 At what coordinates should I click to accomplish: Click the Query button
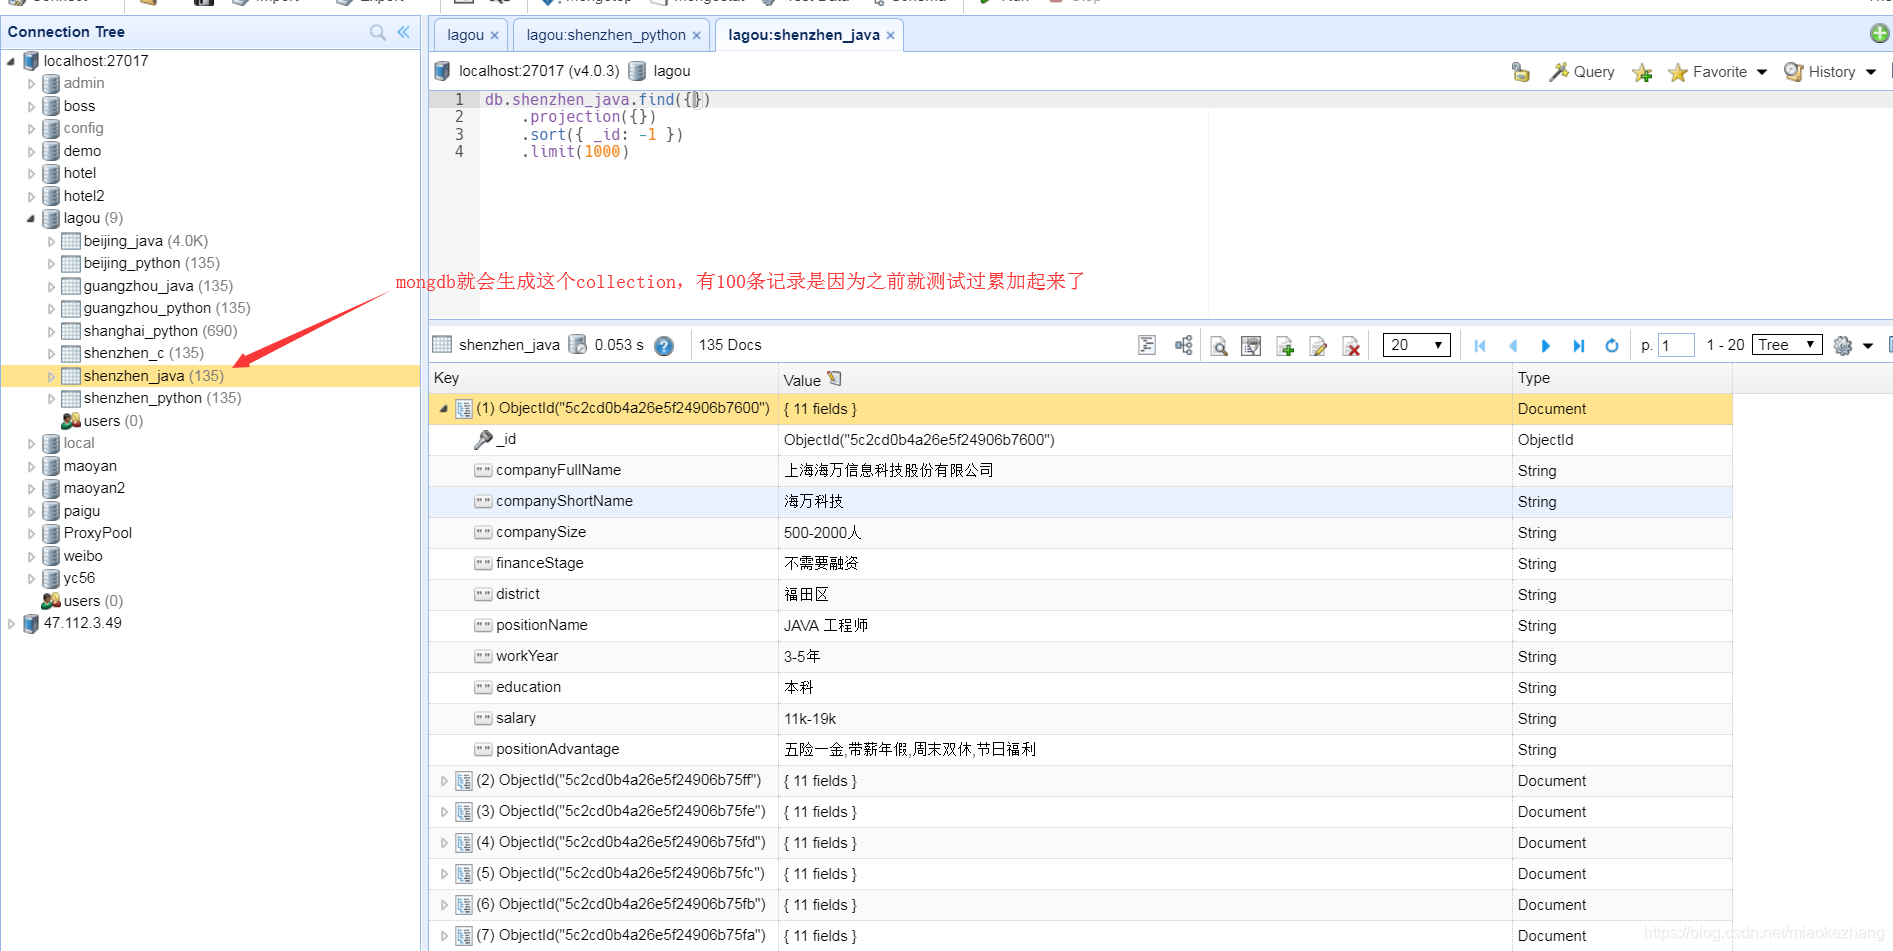(1582, 72)
